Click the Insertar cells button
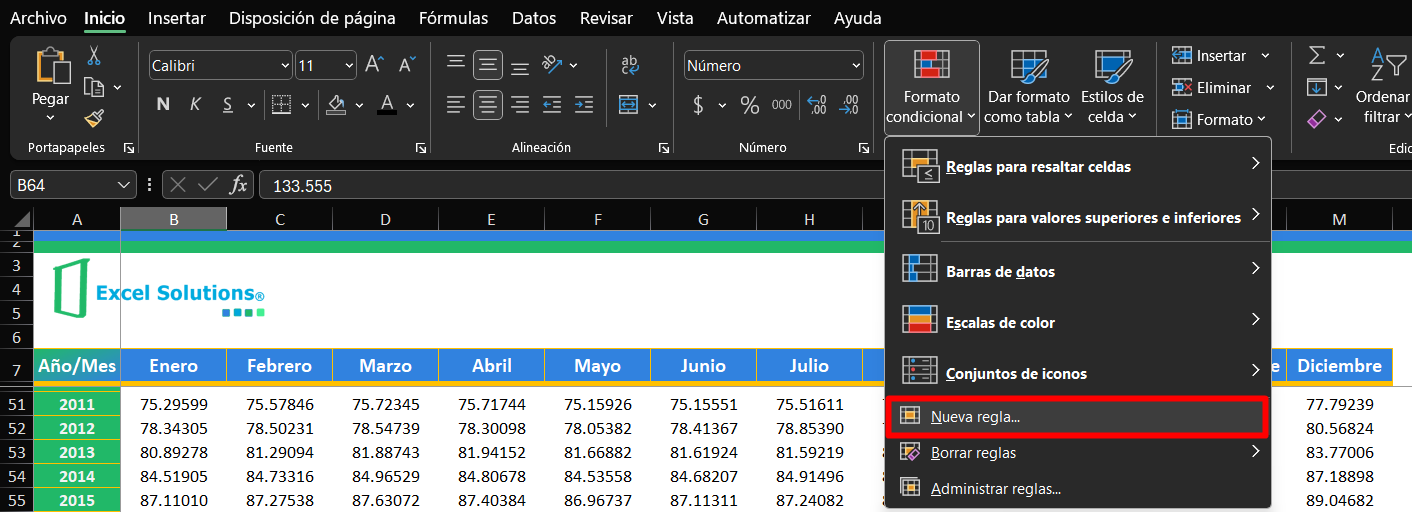This screenshot has height=512, width=1412. pos(1221,56)
